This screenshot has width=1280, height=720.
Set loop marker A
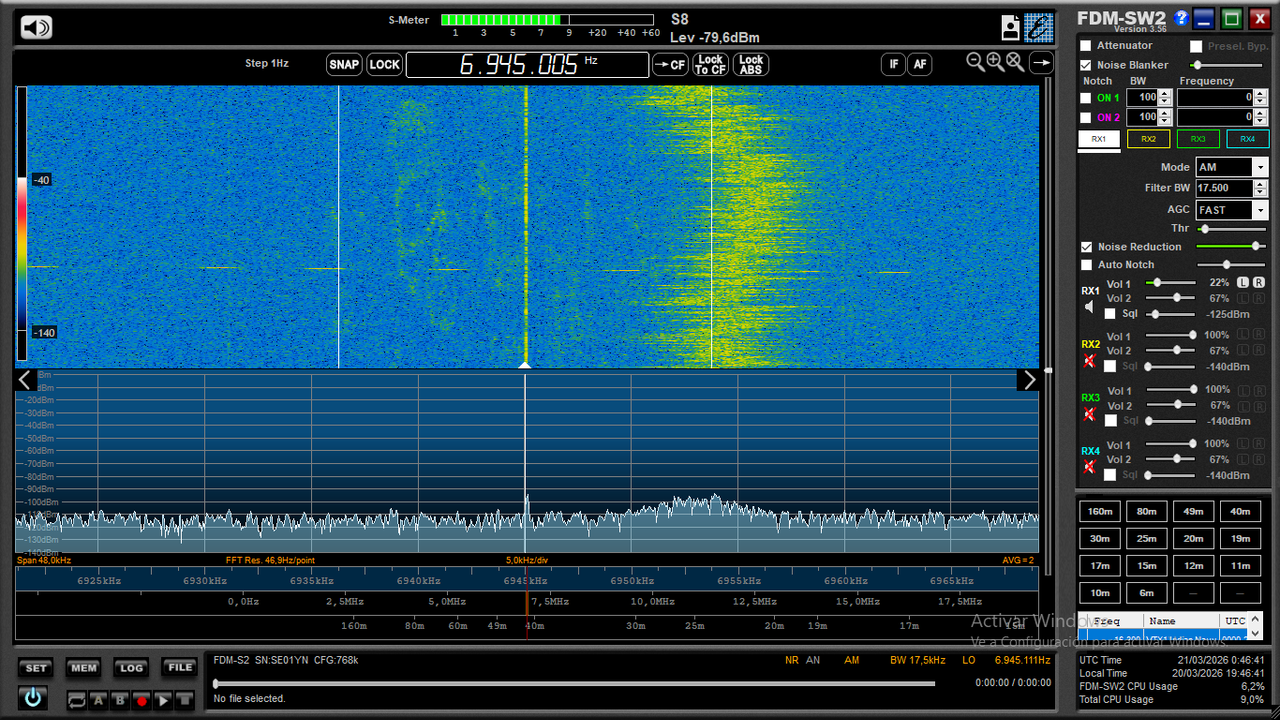(98, 701)
